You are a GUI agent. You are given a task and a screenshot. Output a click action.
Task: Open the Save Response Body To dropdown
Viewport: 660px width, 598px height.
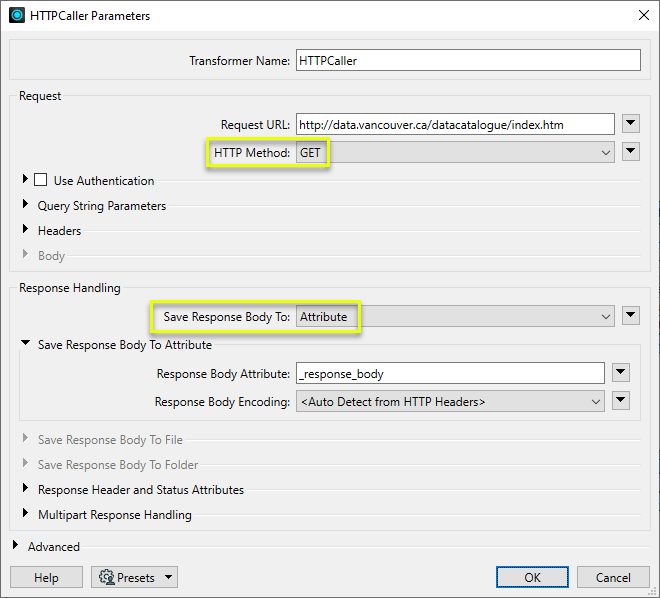pos(455,316)
